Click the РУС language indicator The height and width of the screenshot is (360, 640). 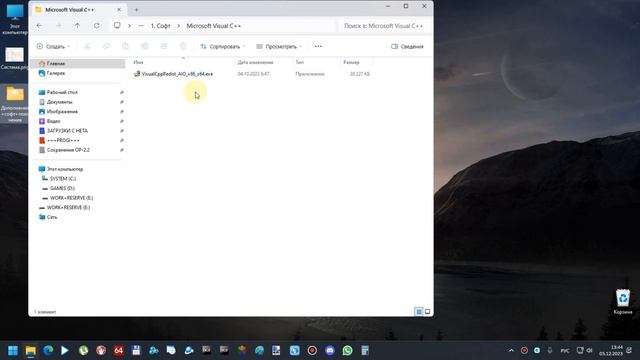click(565, 351)
